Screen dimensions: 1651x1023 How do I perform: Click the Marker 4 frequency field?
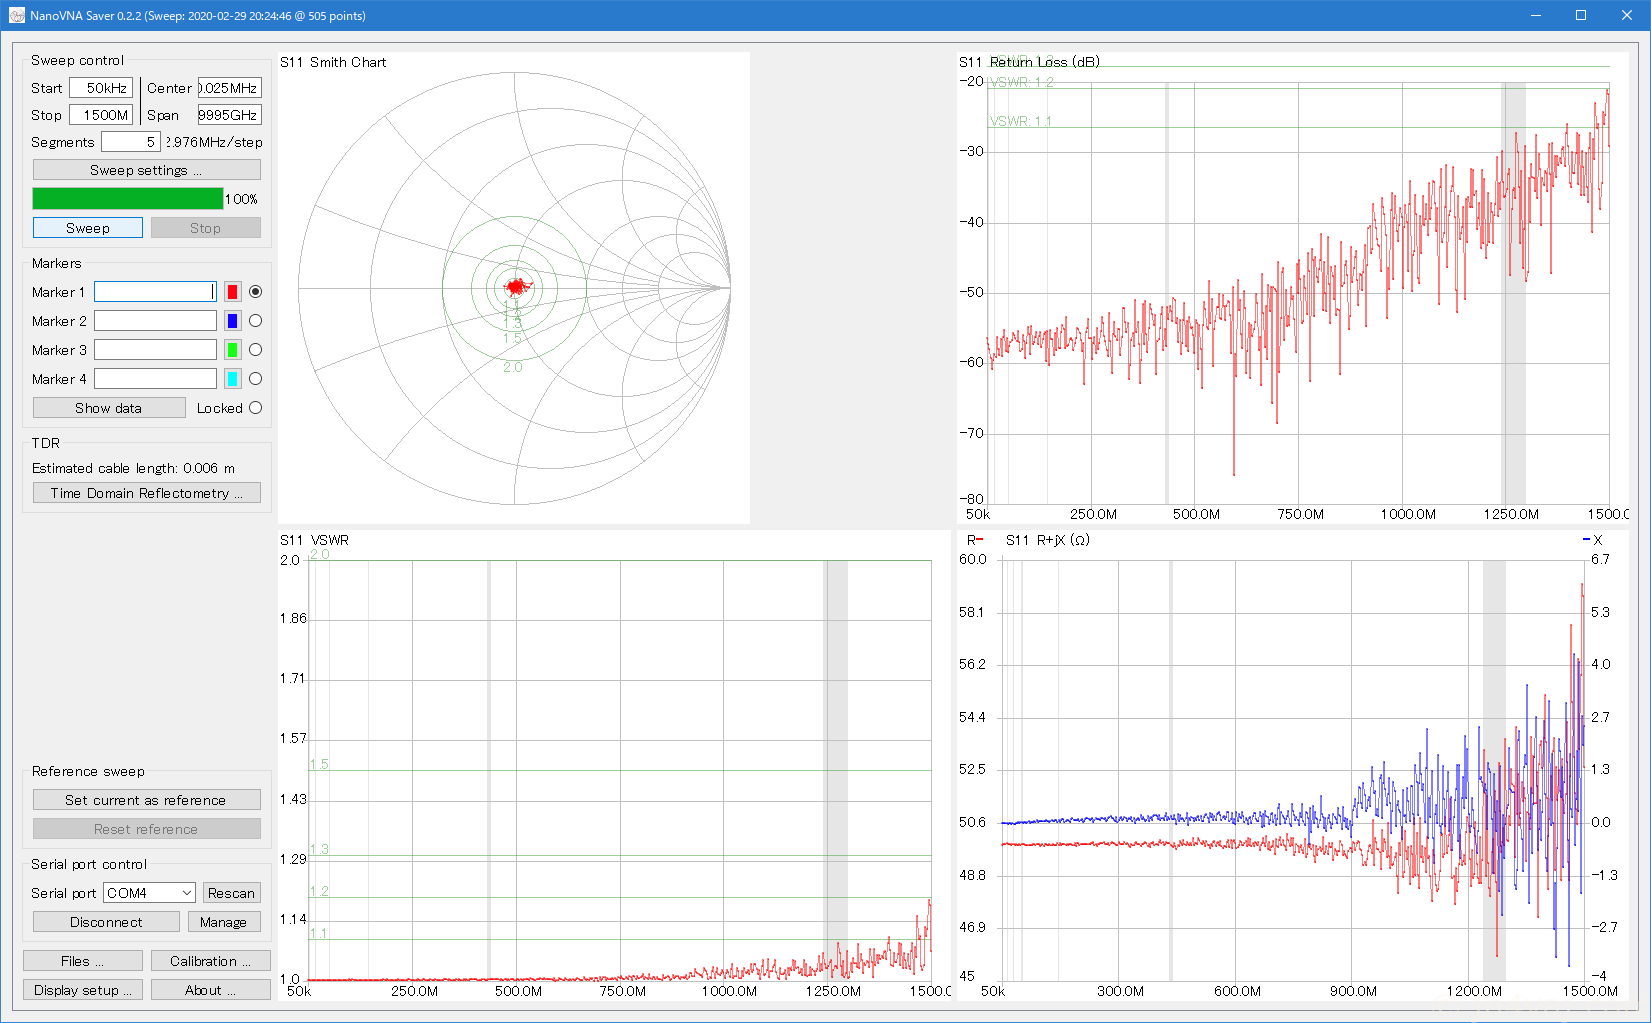pos(155,379)
